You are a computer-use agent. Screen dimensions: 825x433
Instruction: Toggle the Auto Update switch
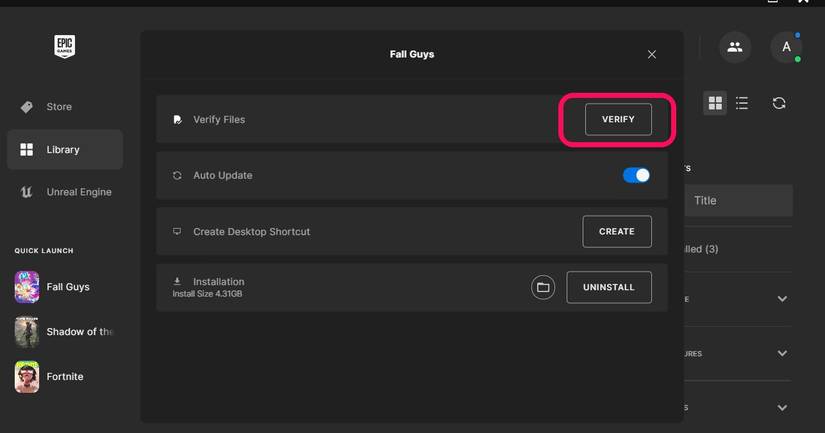(x=636, y=175)
